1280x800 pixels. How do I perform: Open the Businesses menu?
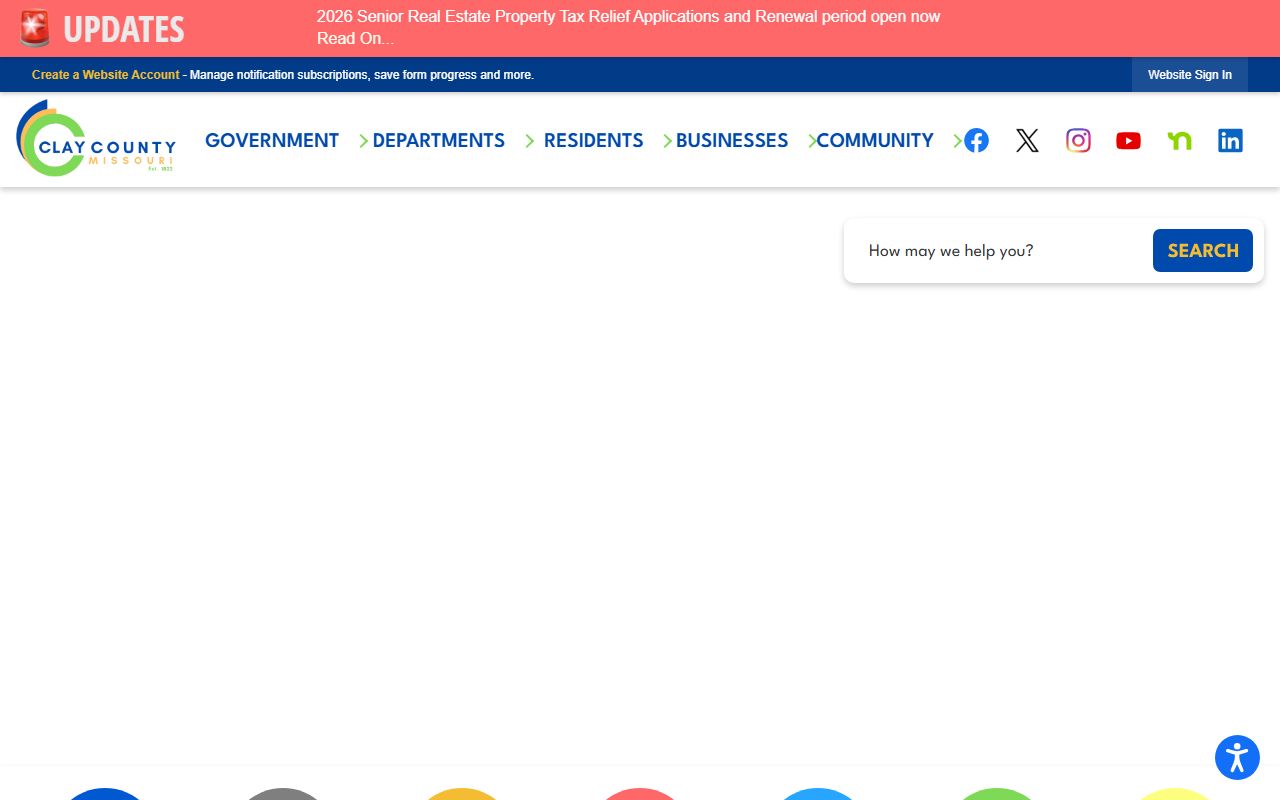[x=732, y=140]
